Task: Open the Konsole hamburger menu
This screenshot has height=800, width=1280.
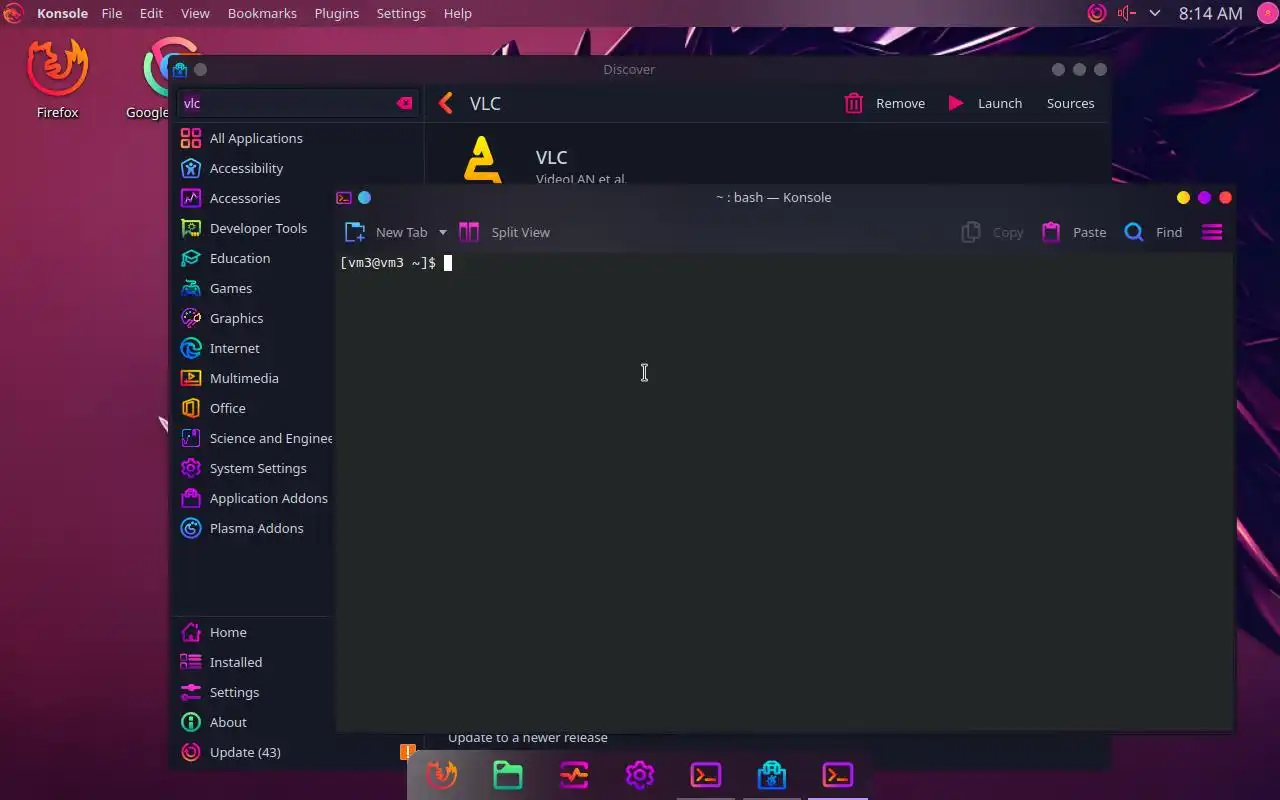Action: coord(1212,232)
